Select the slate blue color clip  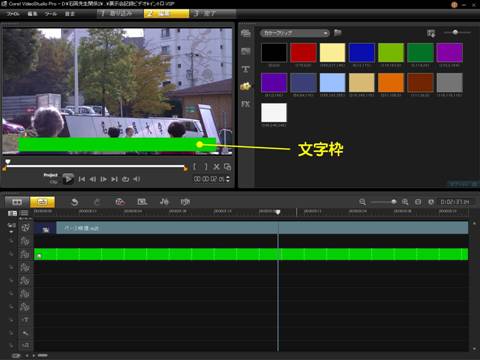[x=303, y=82]
